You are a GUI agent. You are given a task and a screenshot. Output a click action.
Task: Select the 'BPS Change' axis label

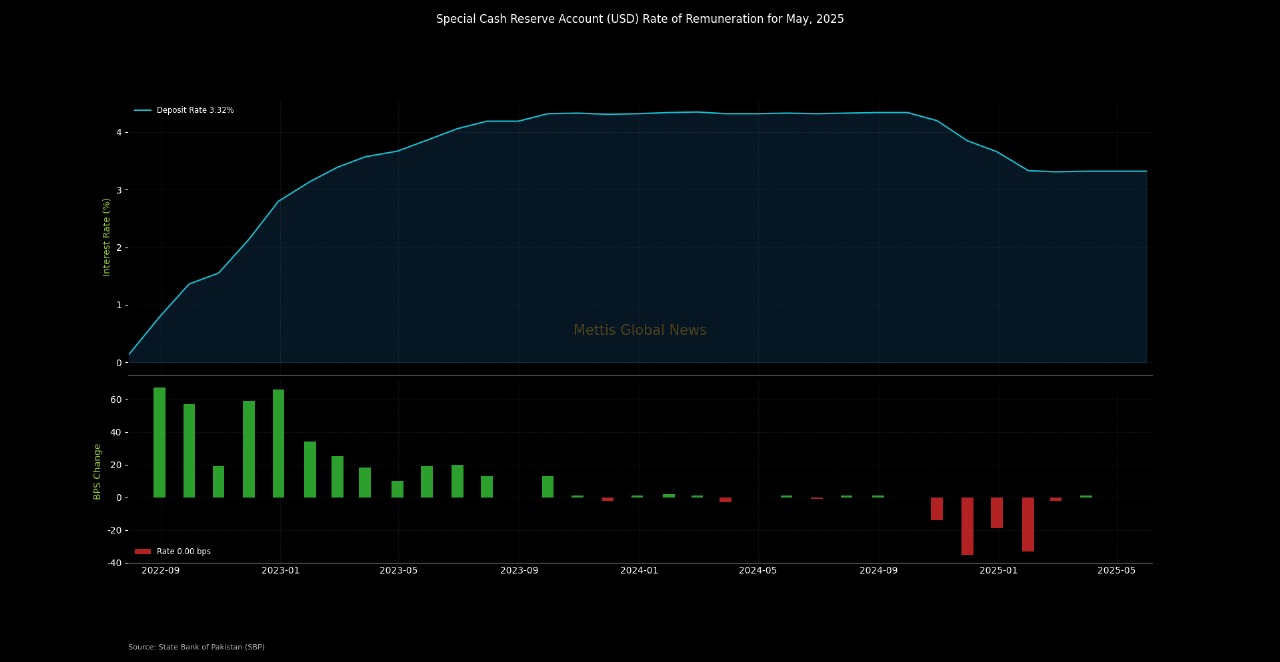[x=98, y=472]
